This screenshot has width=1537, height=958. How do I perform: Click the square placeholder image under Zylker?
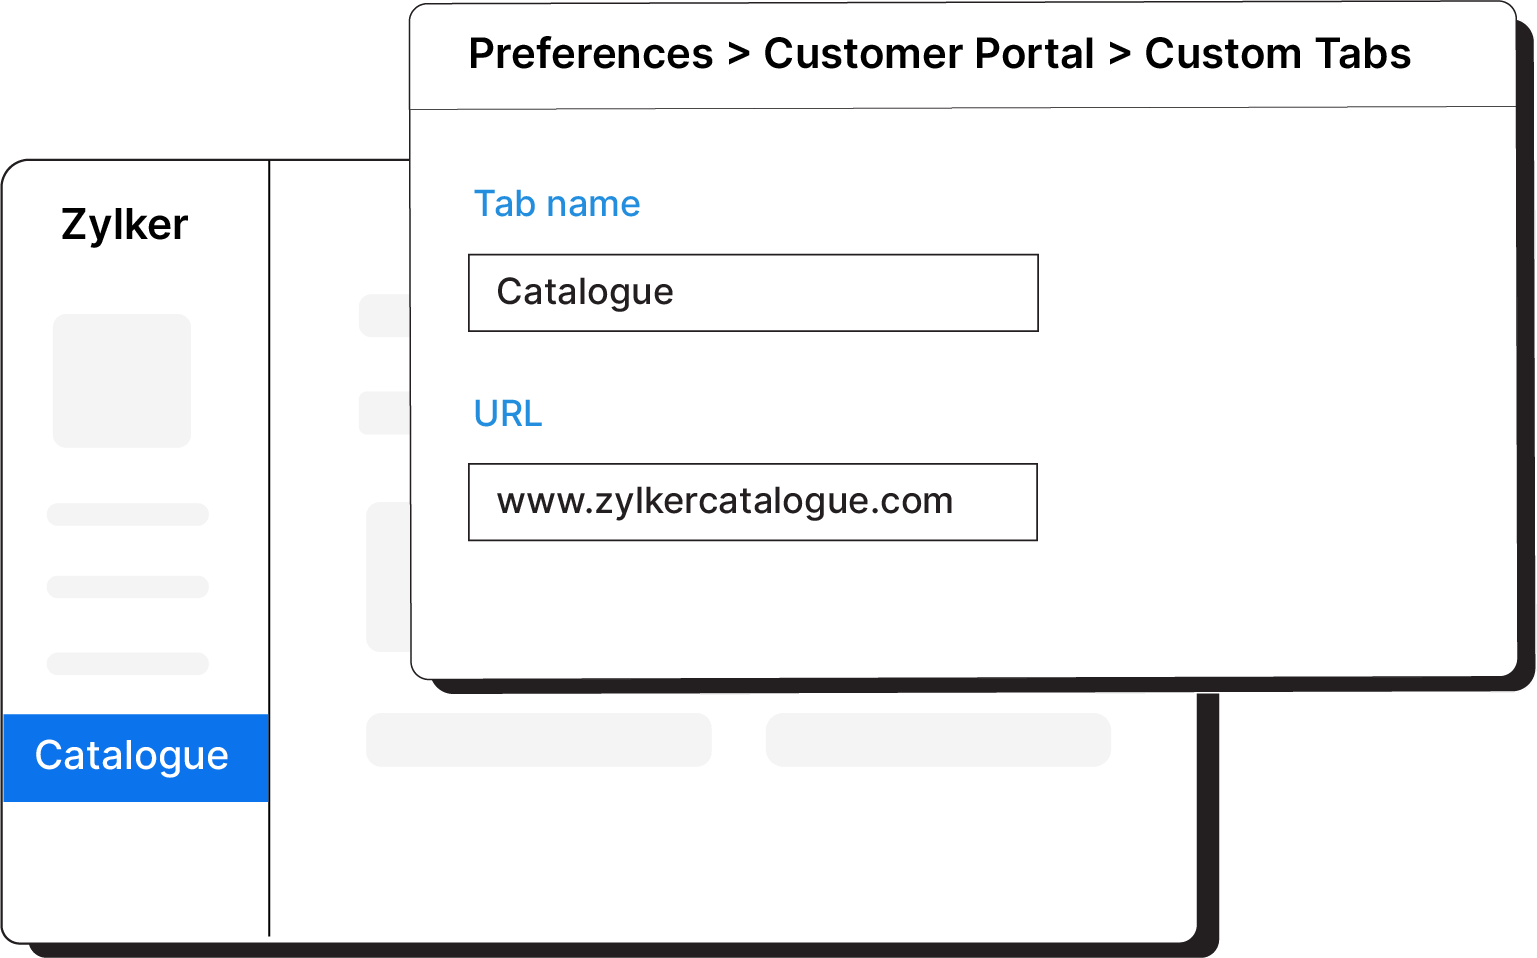click(x=122, y=381)
